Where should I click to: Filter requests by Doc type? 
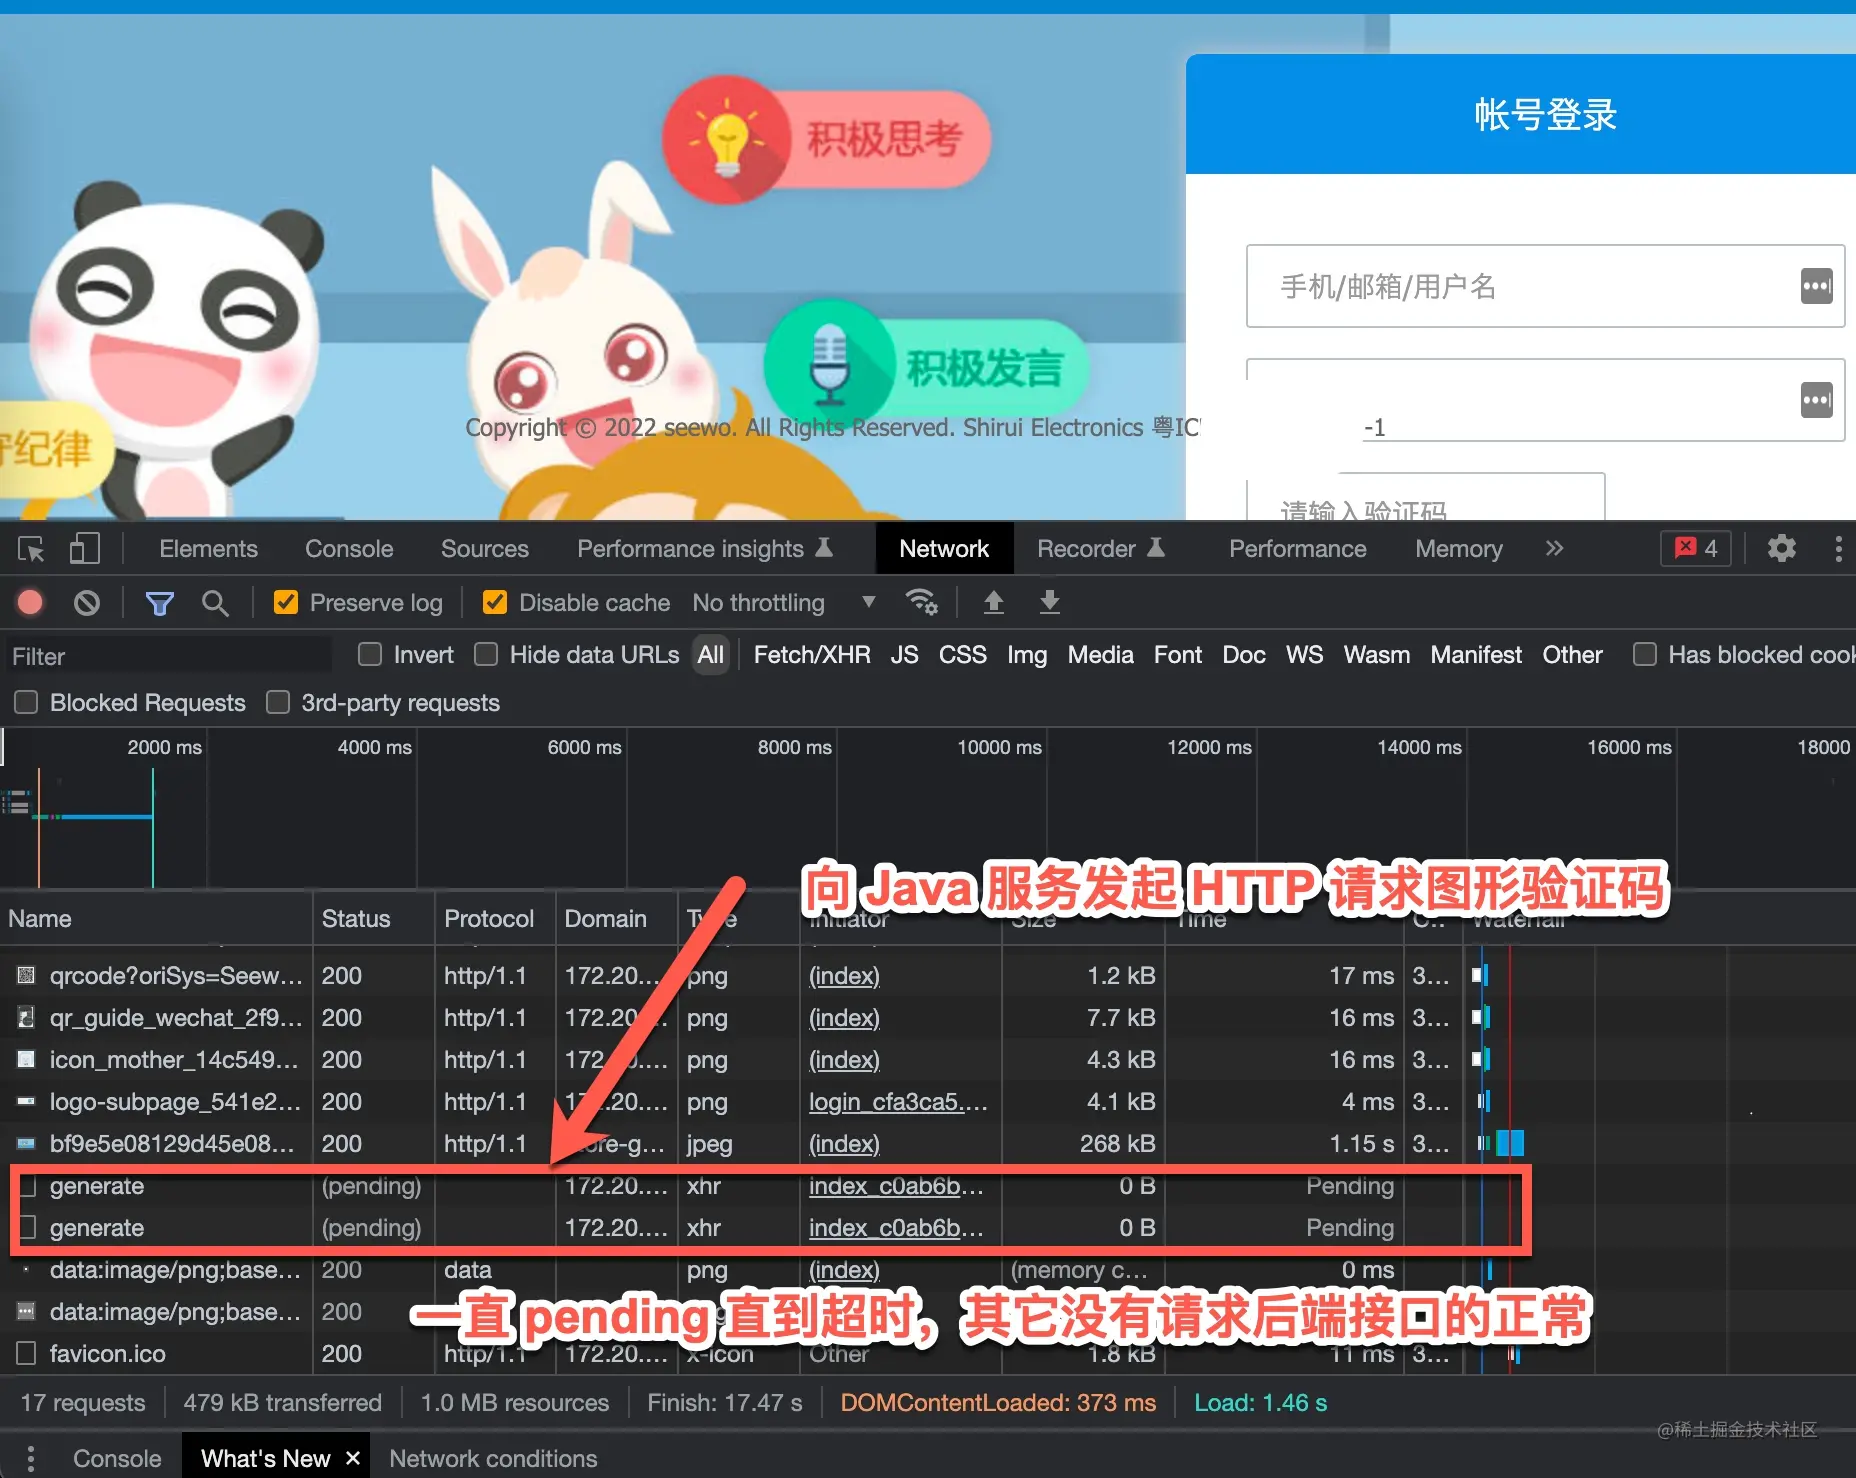pyautogui.click(x=1243, y=655)
